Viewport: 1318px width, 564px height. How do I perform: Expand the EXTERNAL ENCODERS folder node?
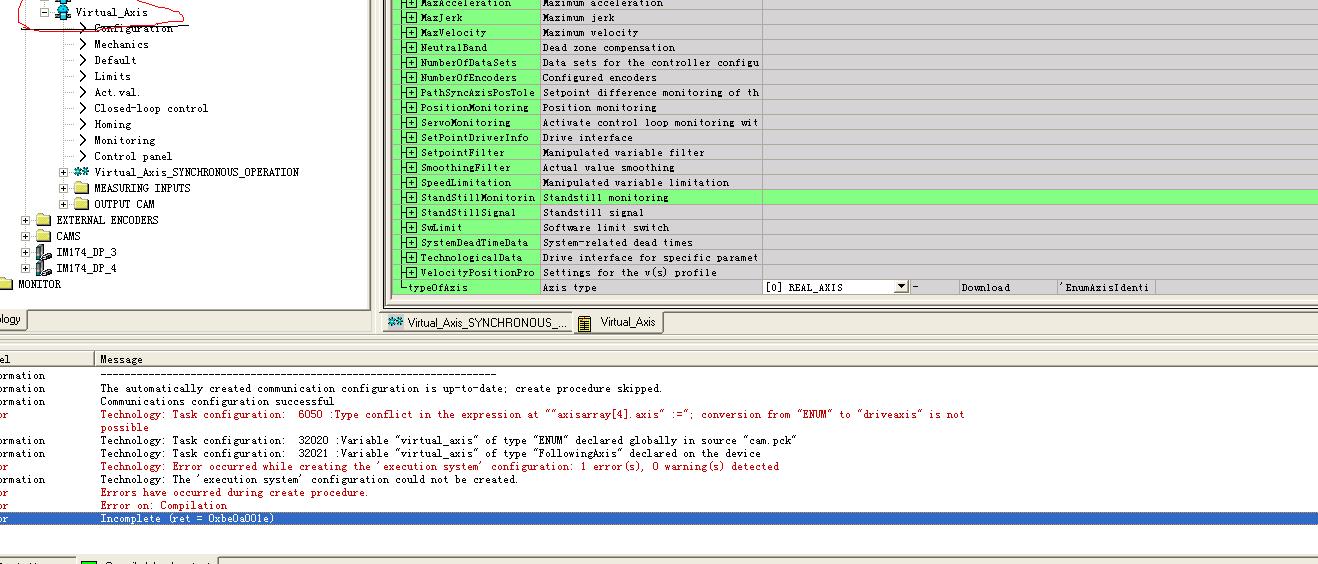pyautogui.click(x=26, y=220)
